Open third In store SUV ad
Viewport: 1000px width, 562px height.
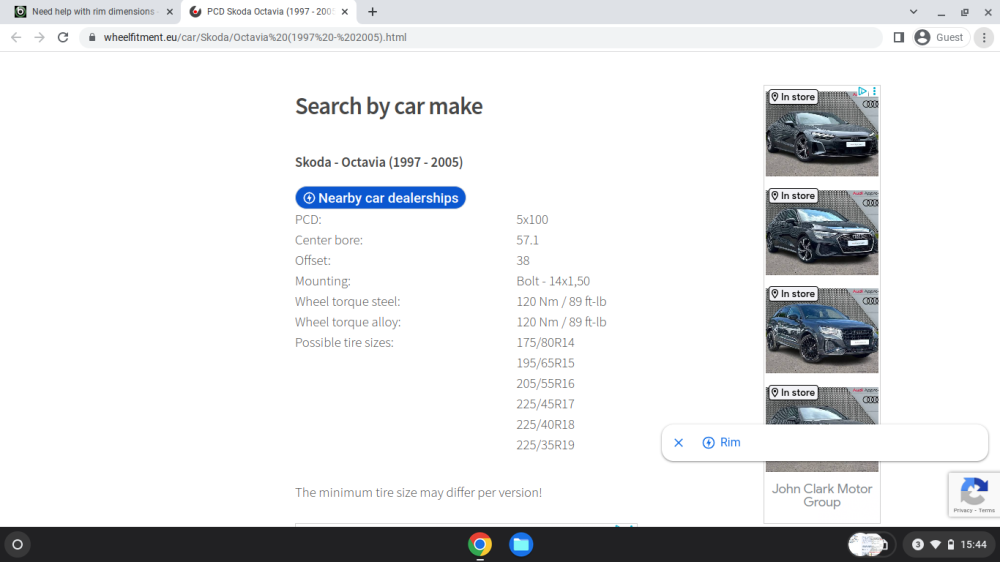[x=821, y=330]
